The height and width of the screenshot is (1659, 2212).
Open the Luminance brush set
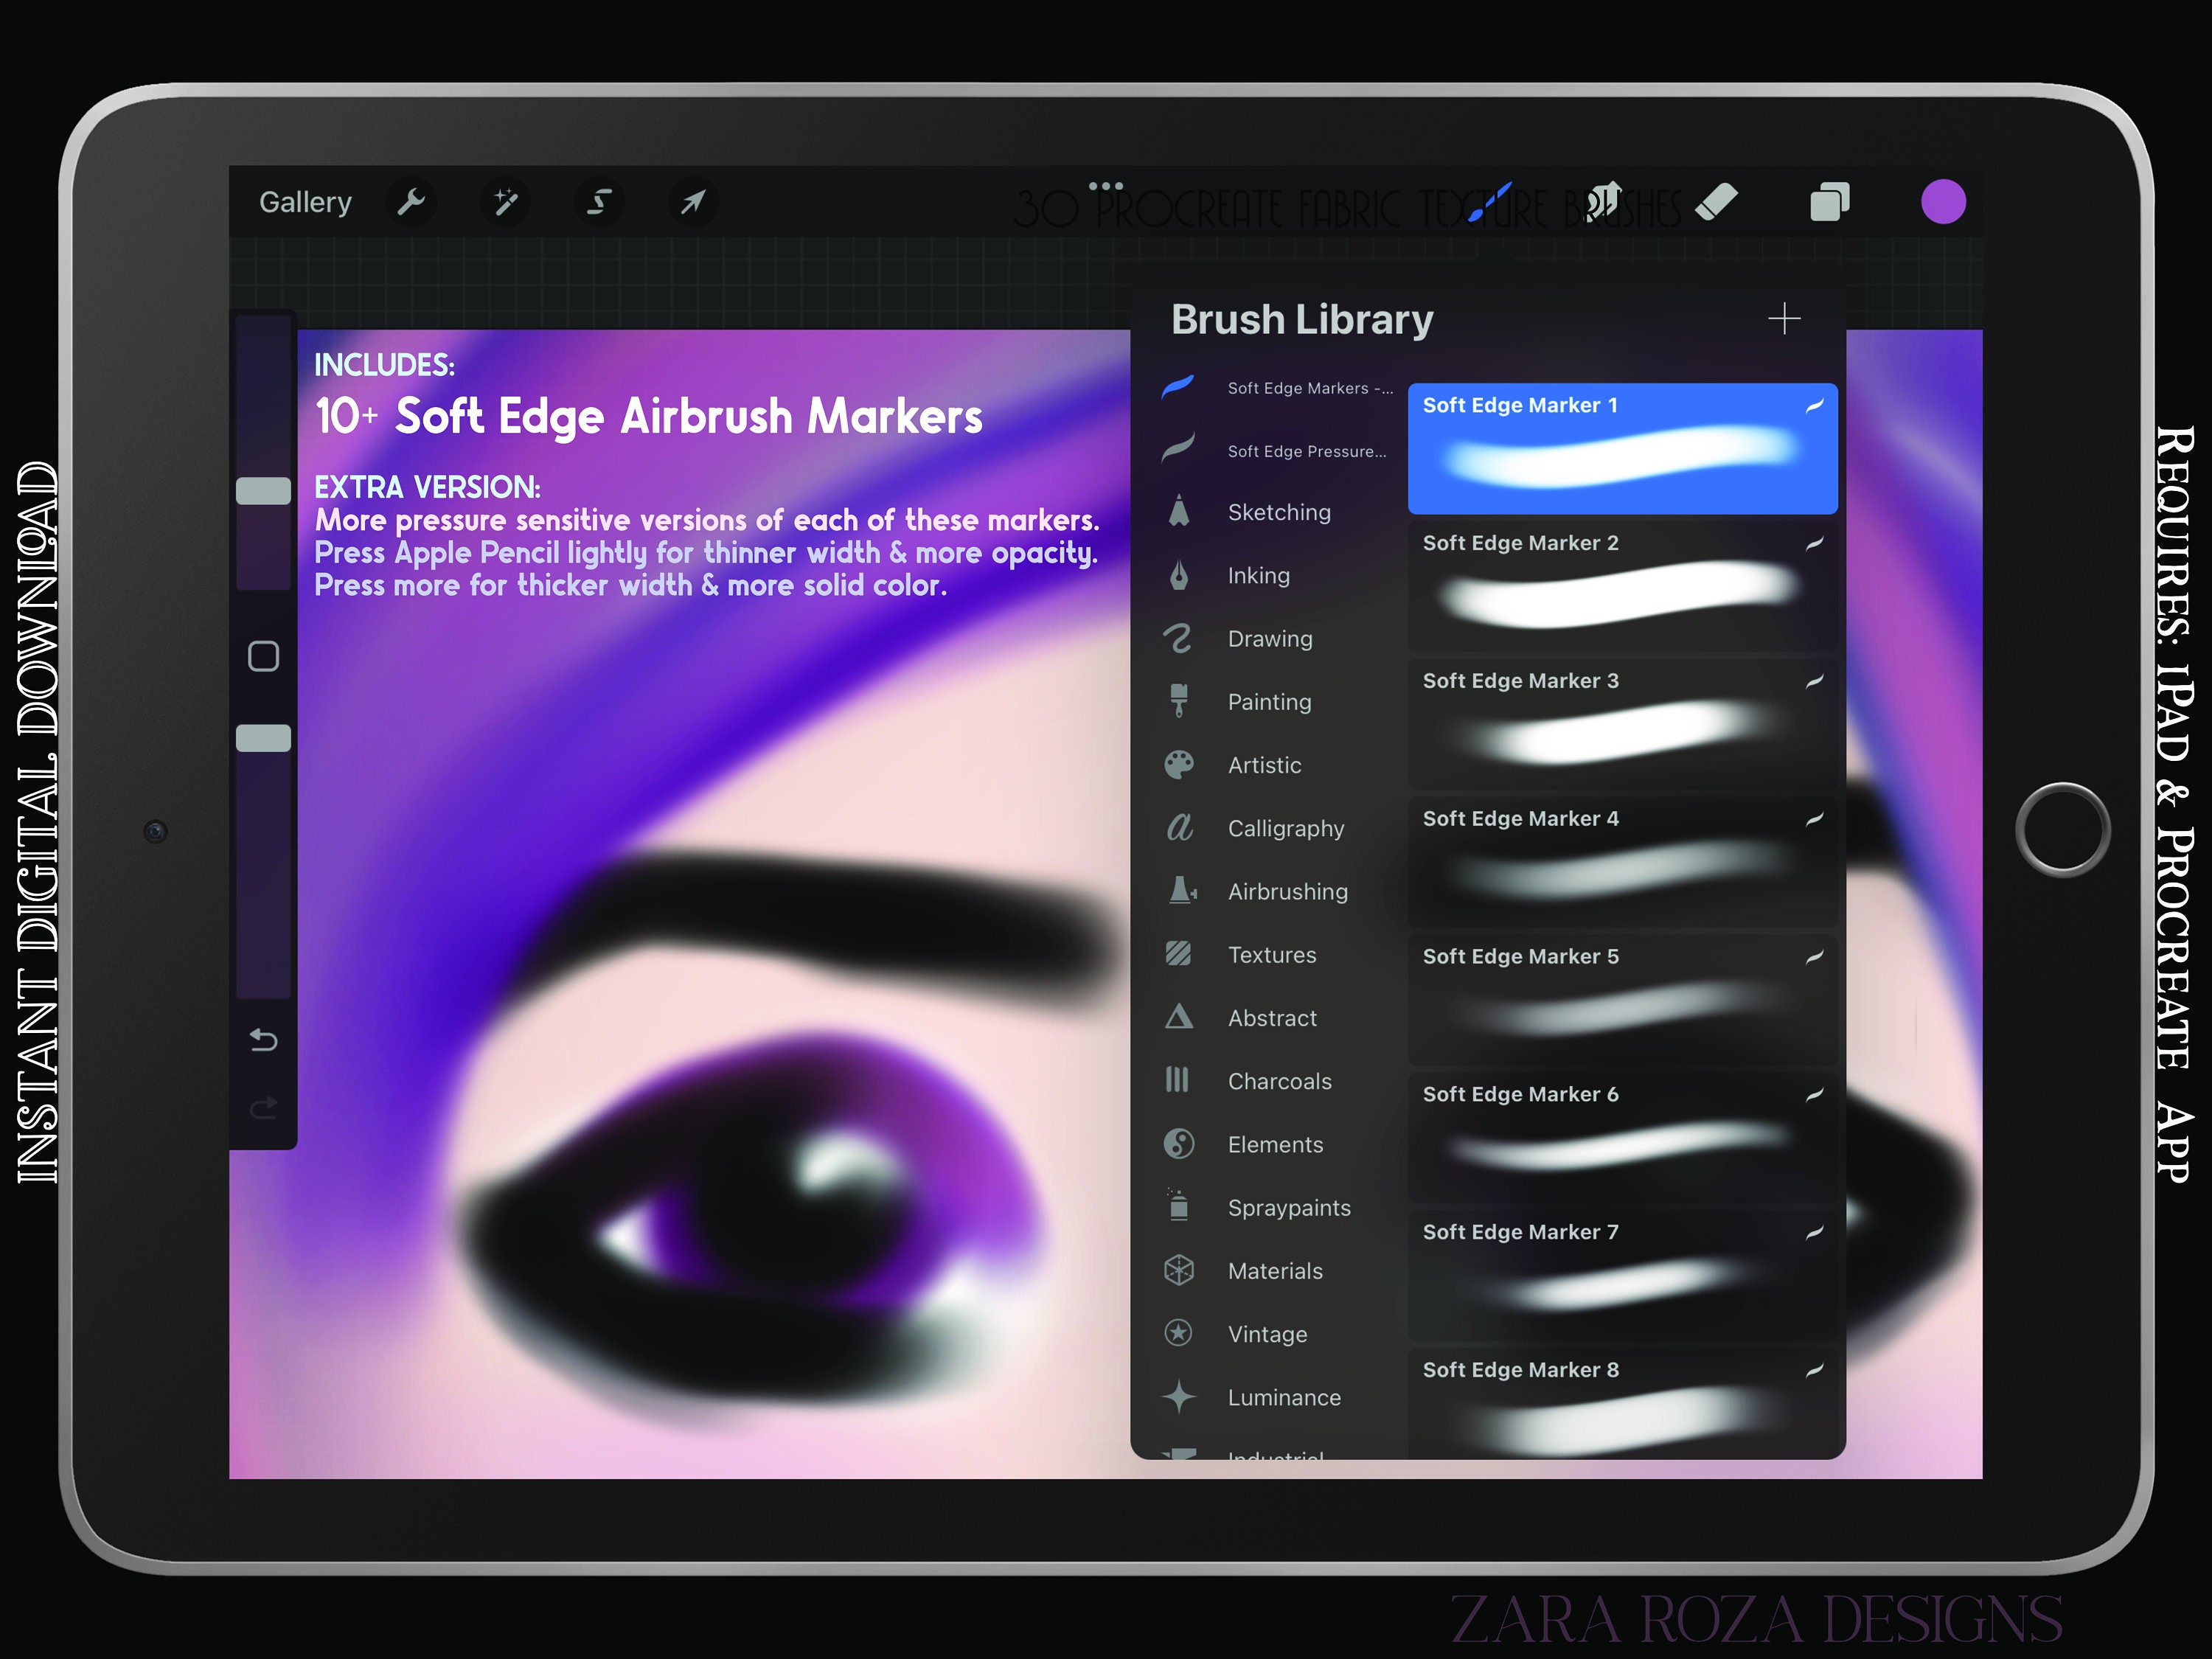tap(1284, 1397)
